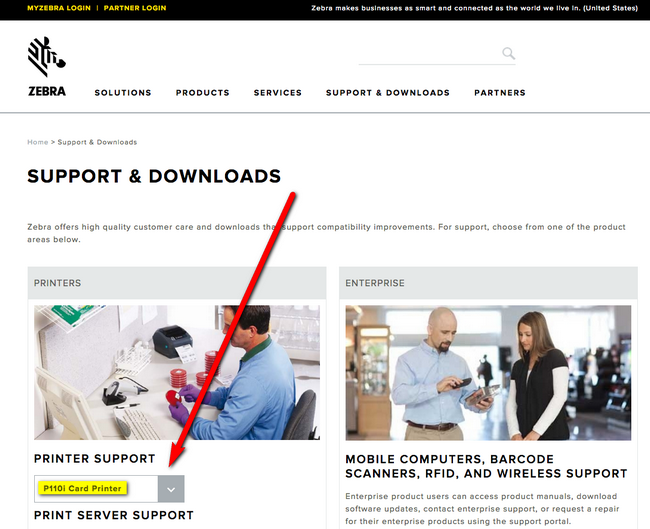Open Support & Downloads menu
The image size is (650, 529).
[388, 92]
